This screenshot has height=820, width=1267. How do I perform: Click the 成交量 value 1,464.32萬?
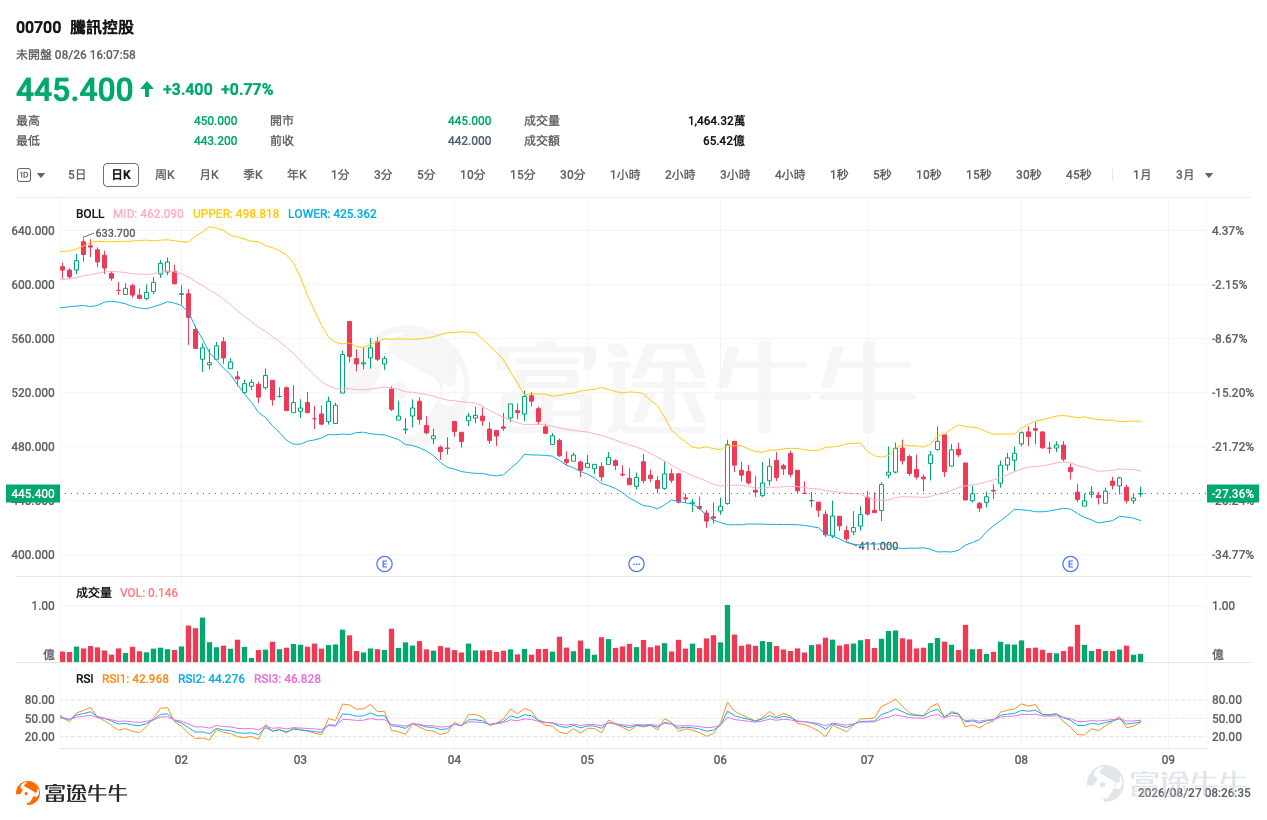coord(716,121)
